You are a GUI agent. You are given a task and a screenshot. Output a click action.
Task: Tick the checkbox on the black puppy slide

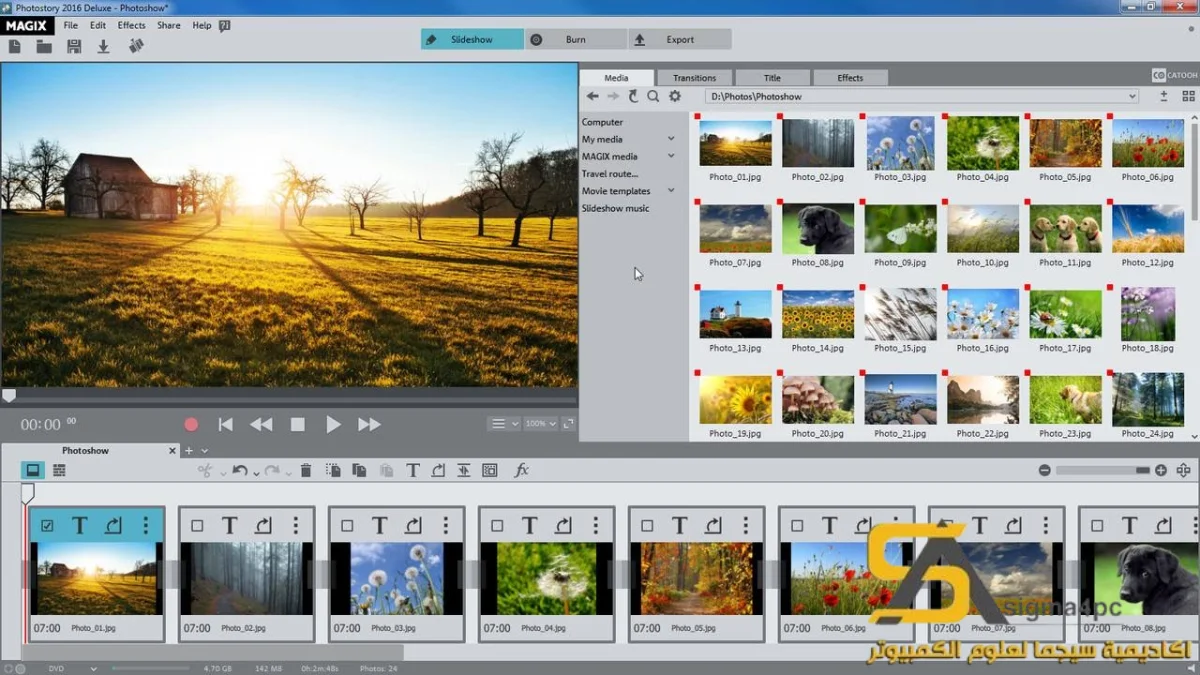point(1097,526)
